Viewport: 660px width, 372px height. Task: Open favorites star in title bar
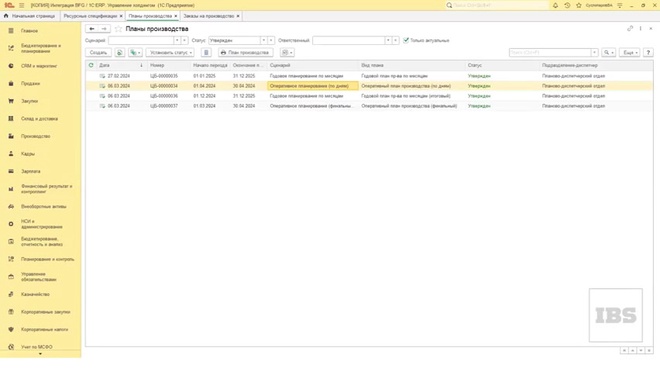click(579, 5)
